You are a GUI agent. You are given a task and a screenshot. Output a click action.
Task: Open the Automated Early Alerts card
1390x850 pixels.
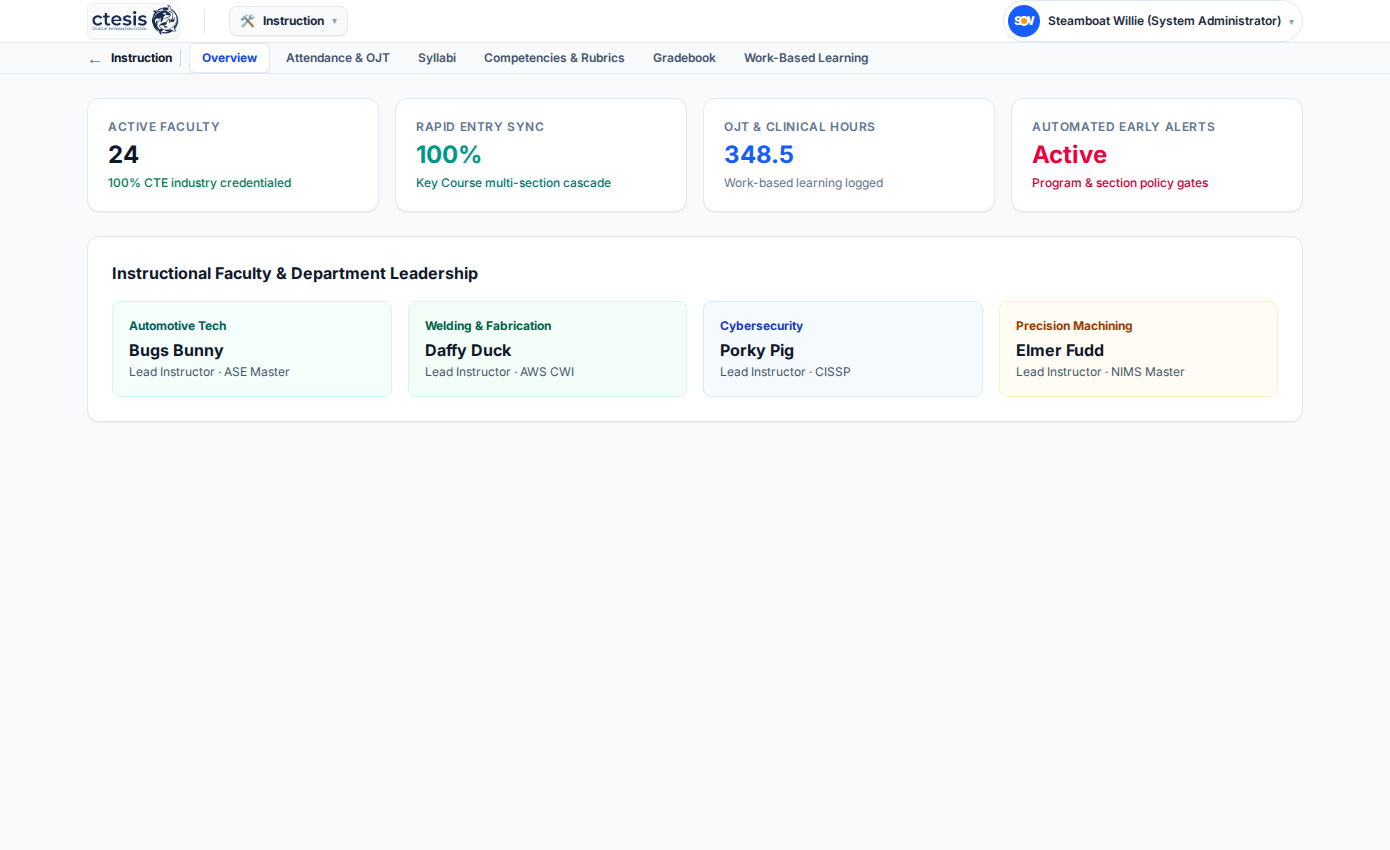tap(1157, 155)
